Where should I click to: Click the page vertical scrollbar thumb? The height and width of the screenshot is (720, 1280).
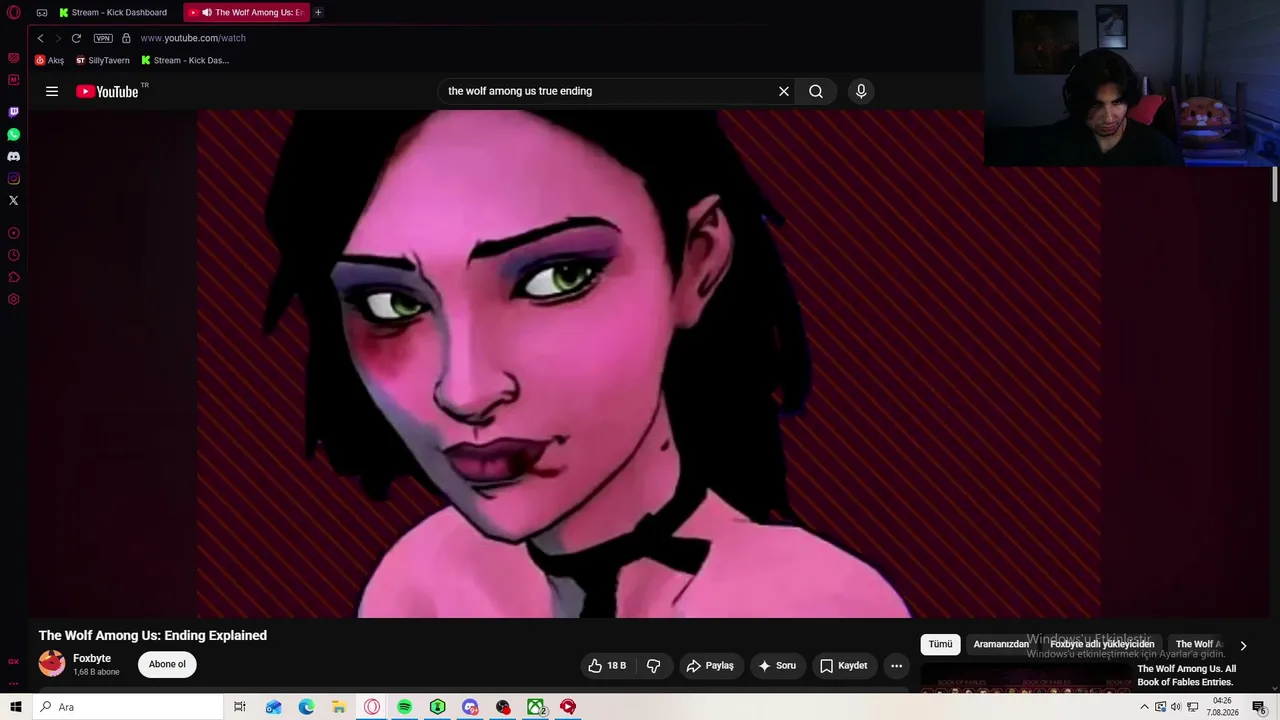[1275, 185]
